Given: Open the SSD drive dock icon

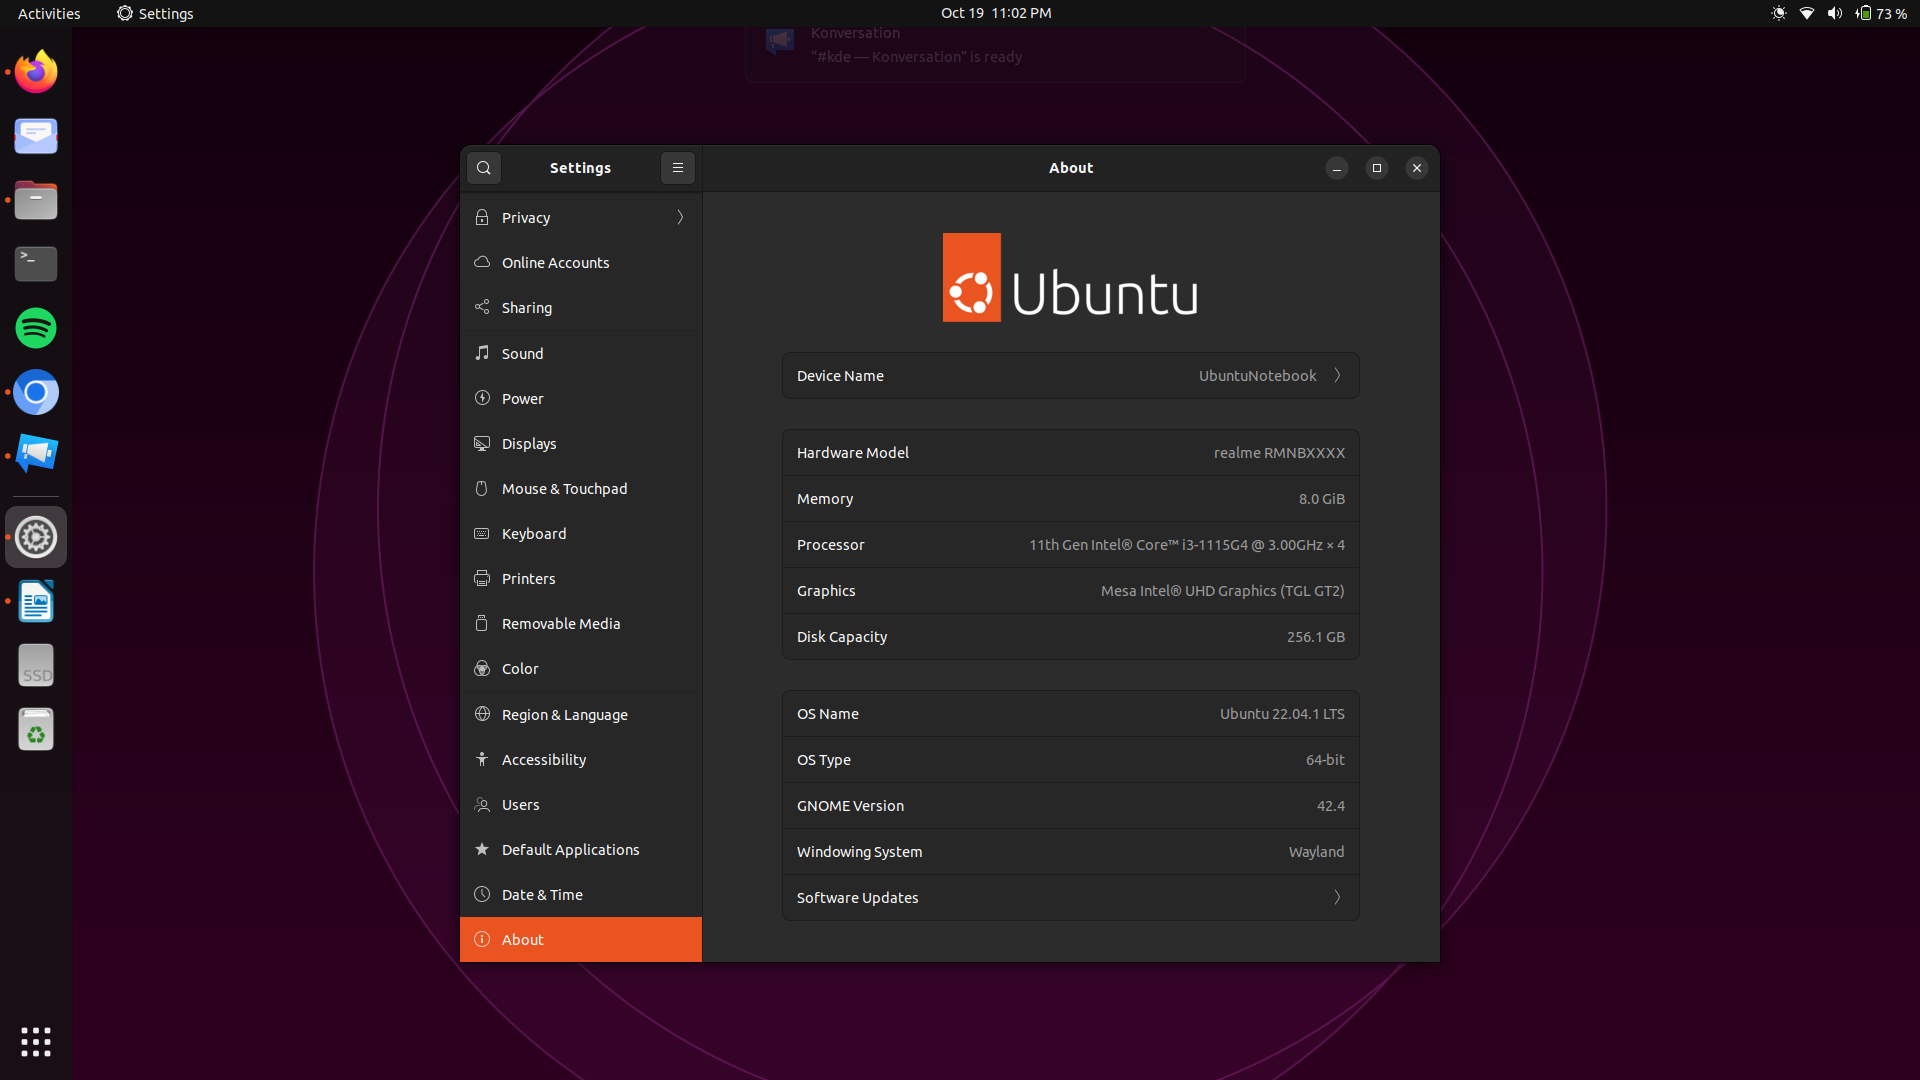Looking at the screenshot, I should click(36, 666).
